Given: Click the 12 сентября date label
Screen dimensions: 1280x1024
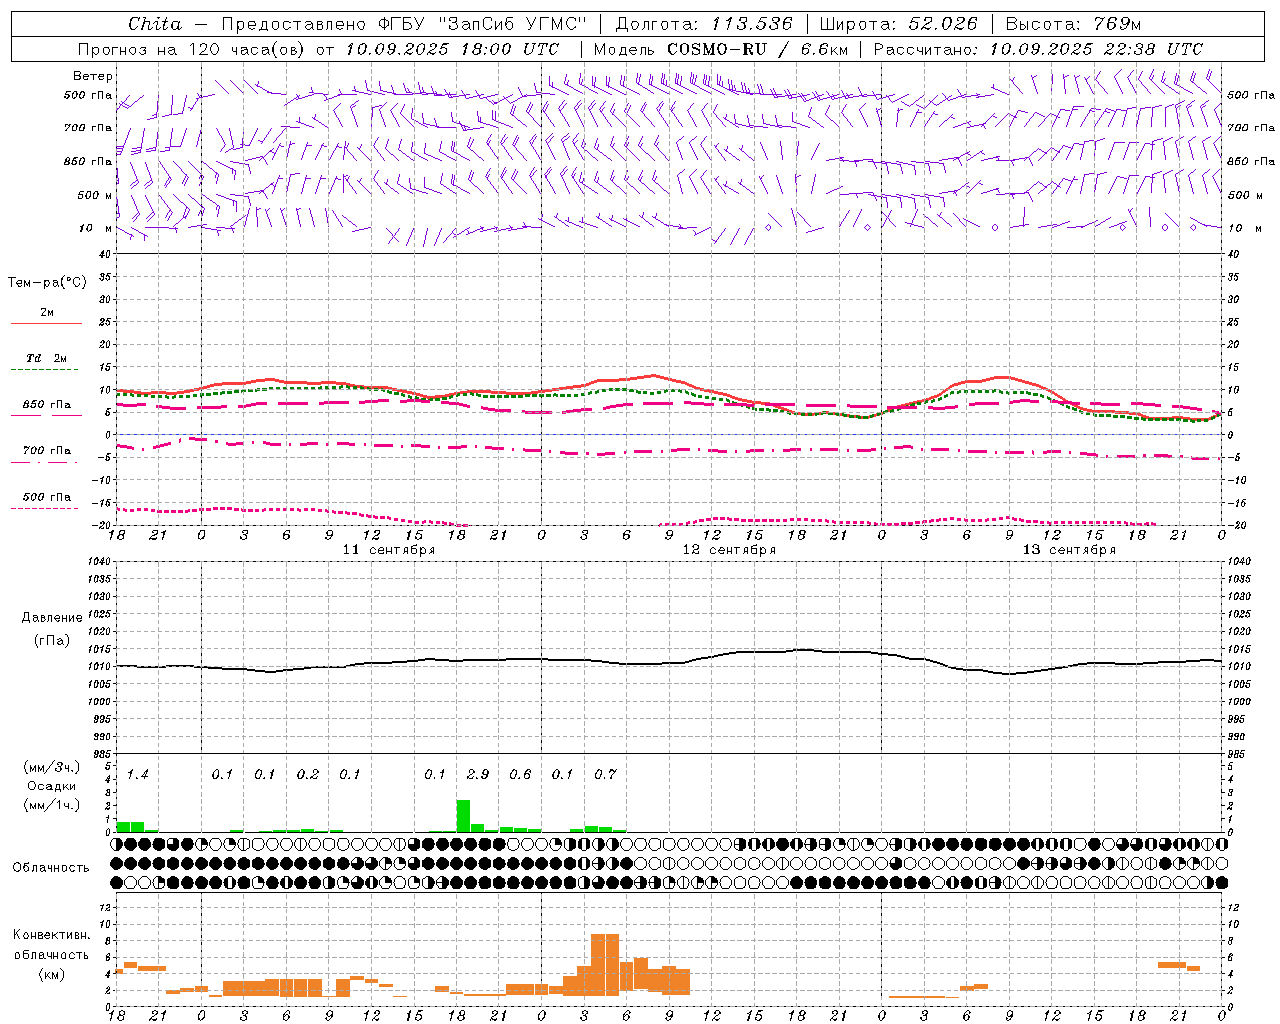Looking at the screenshot, I should tap(729, 550).
